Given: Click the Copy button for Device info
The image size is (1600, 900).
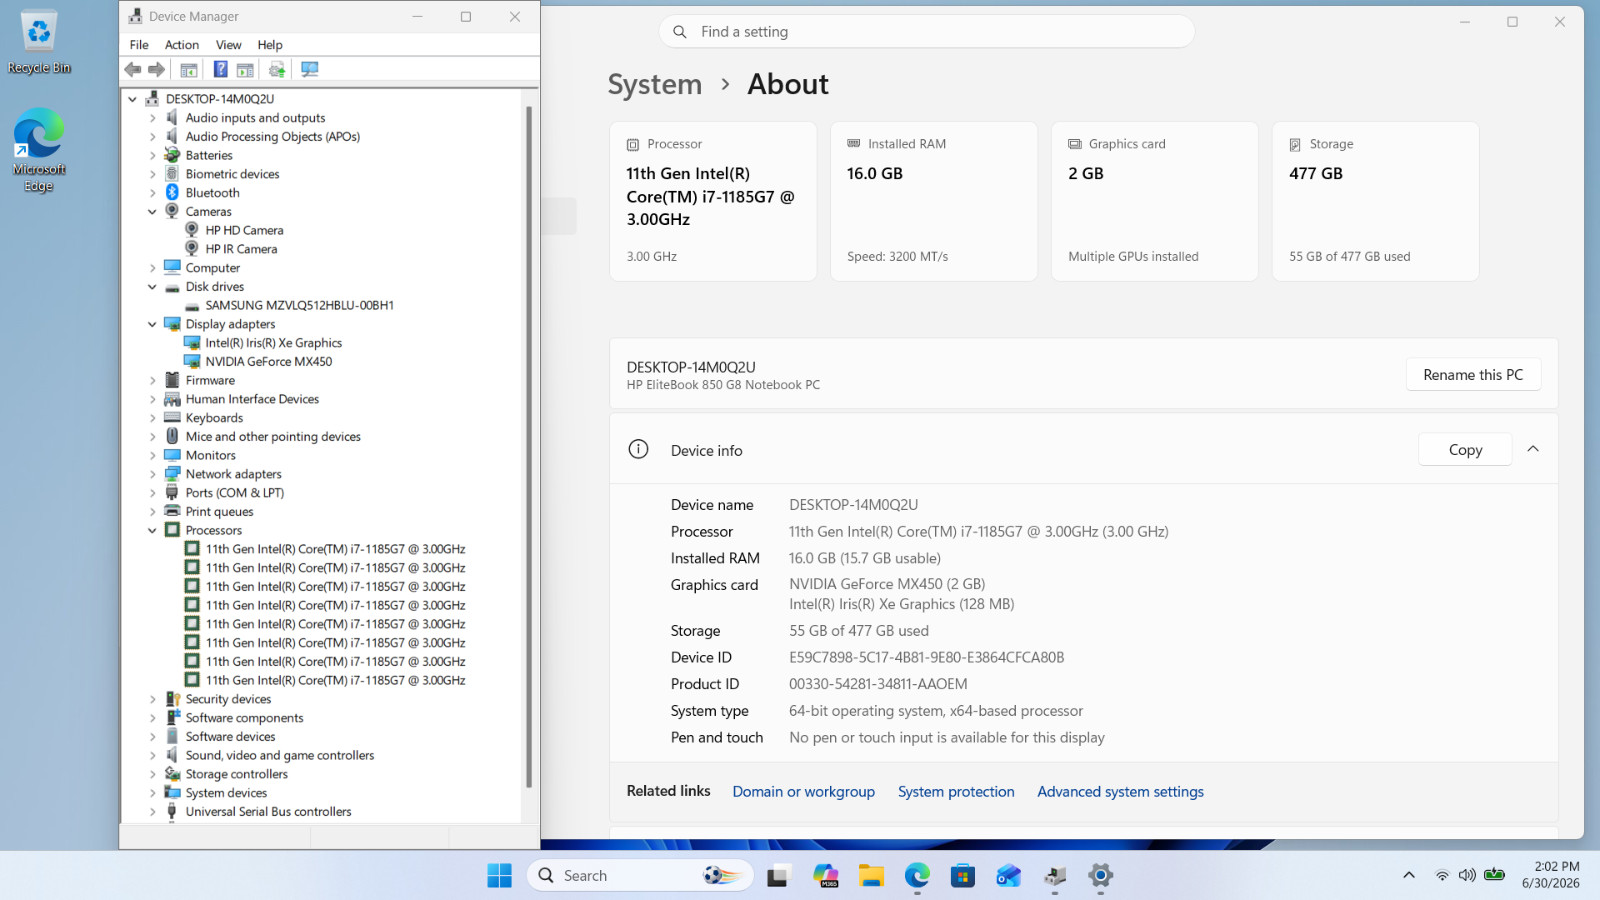Looking at the screenshot, I should tap(1465, 450).
